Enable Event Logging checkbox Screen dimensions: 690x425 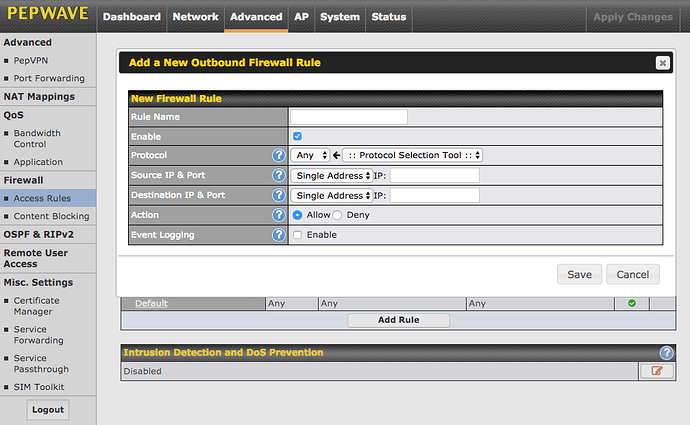pyautogui.click(x=297, y=235)
